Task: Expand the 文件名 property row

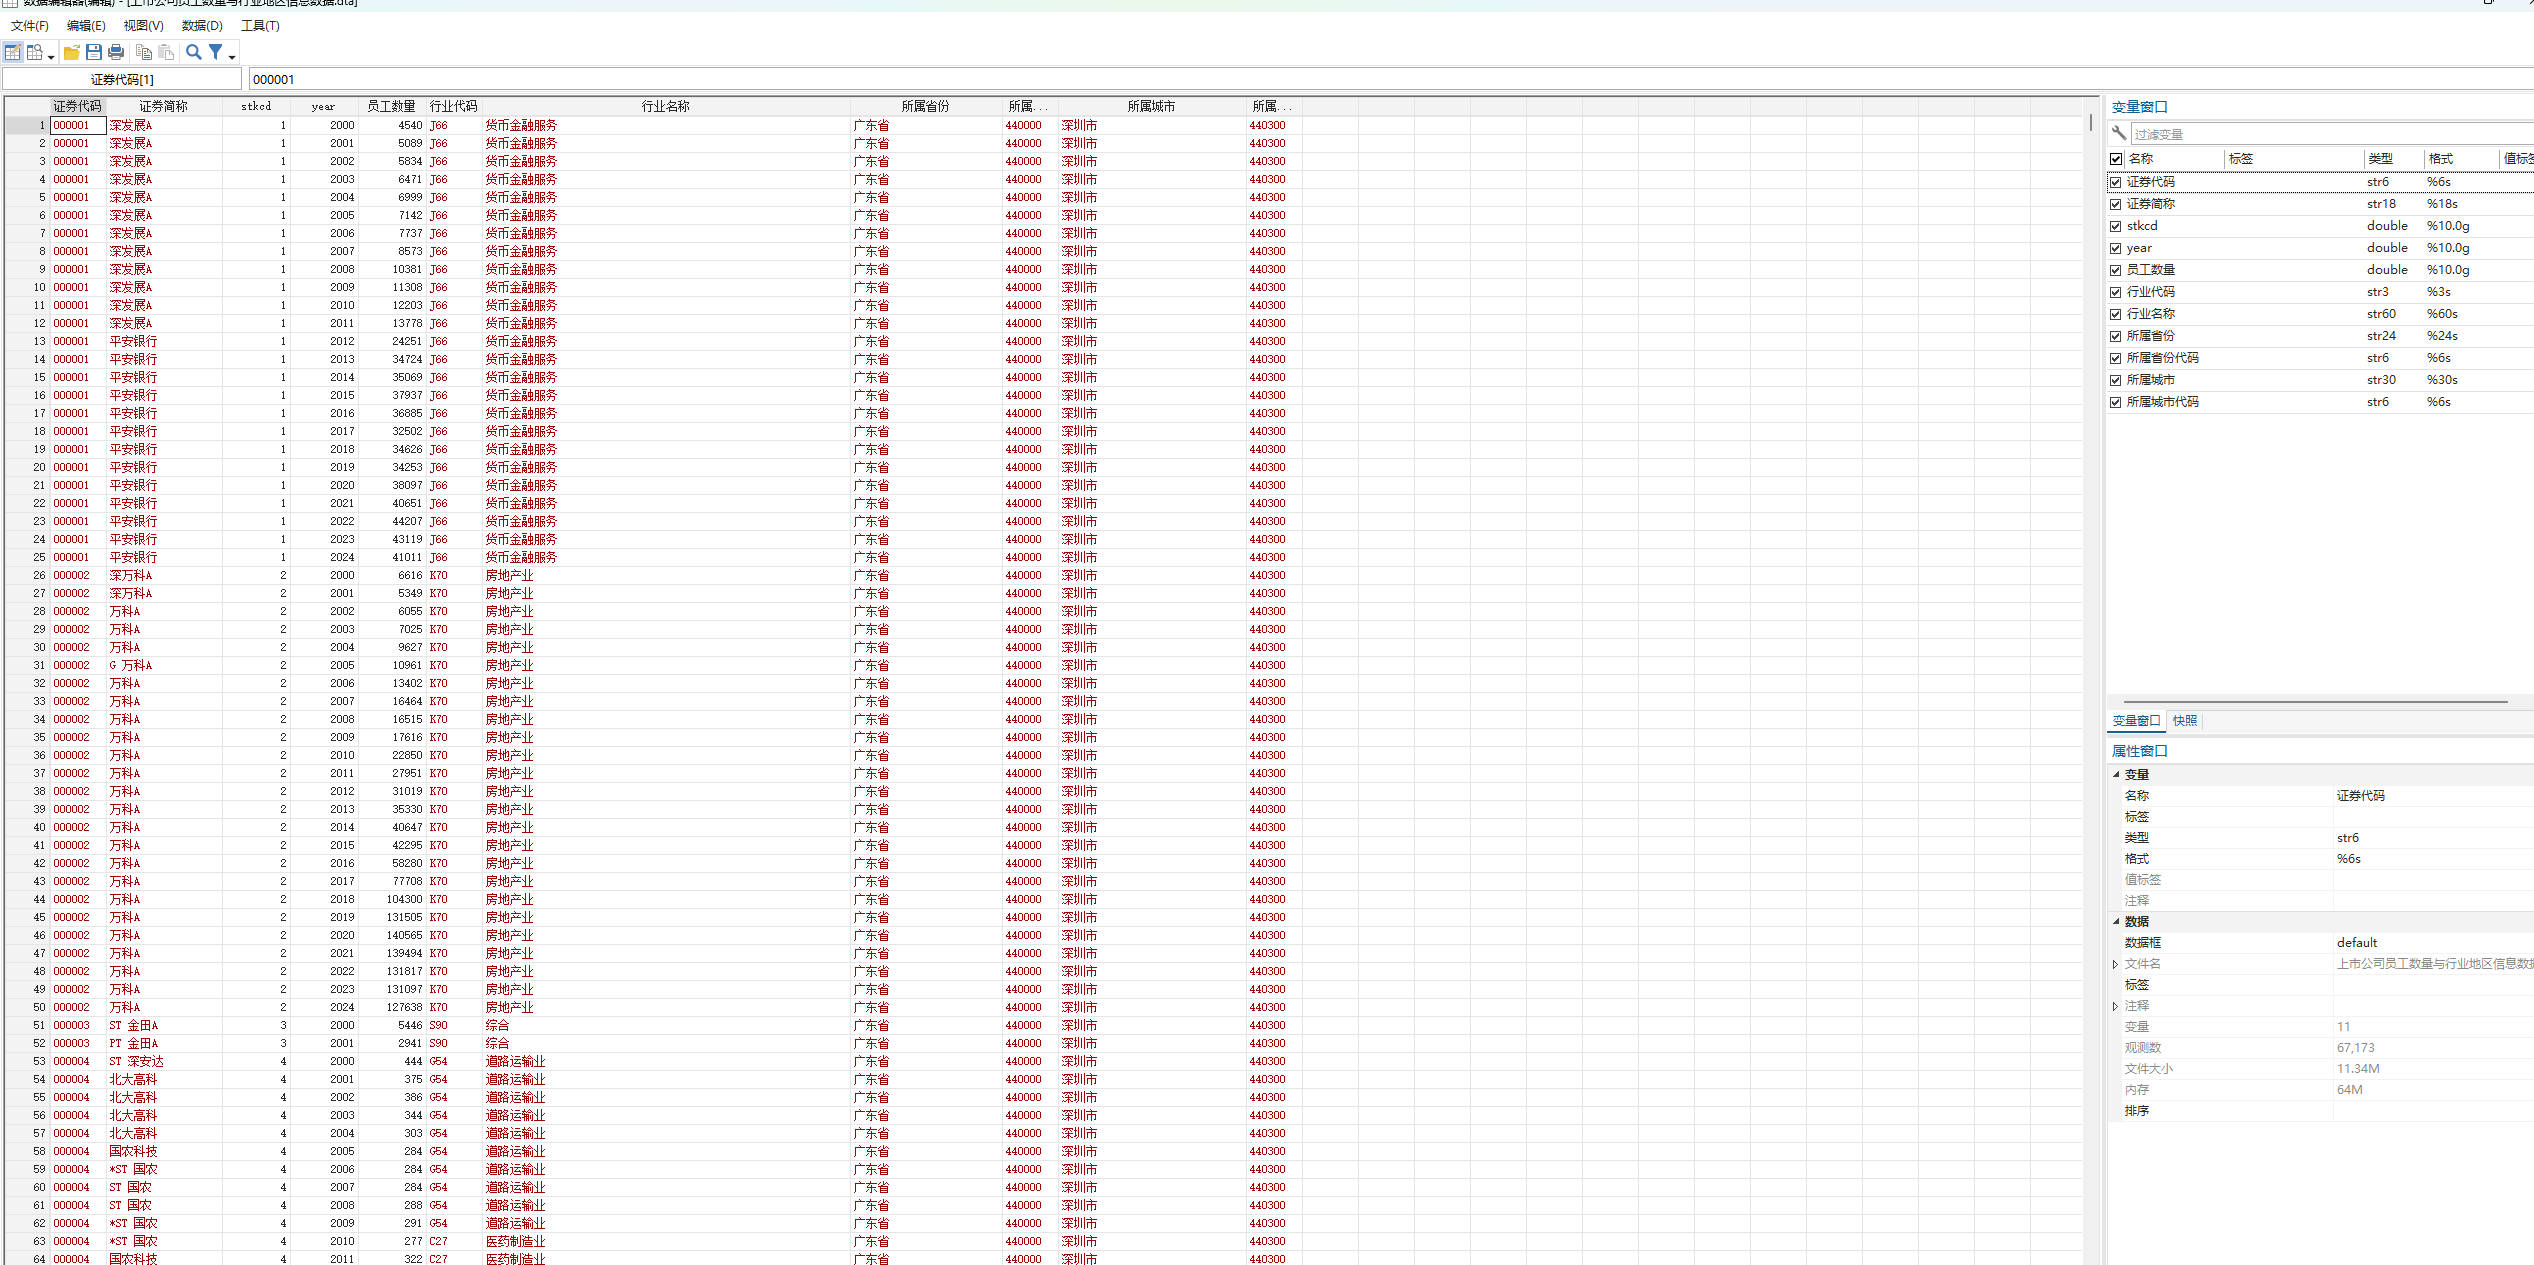Action: [2115, 964]
